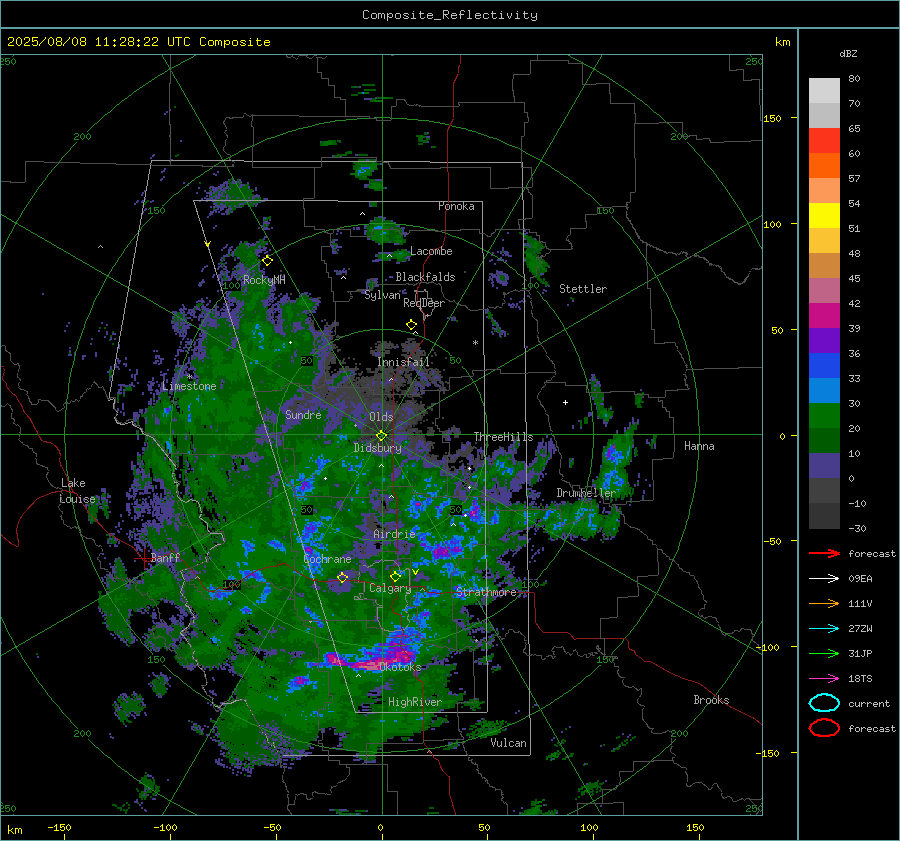Click the HighRiver city label
The image size is (900, 841).
coord(415,702)
